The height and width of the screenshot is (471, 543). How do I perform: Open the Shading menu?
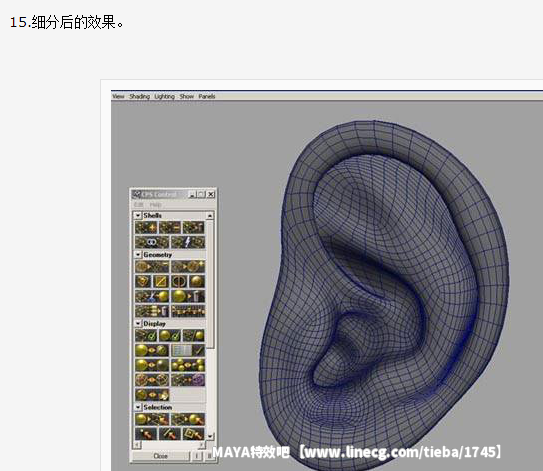[140, 96]
